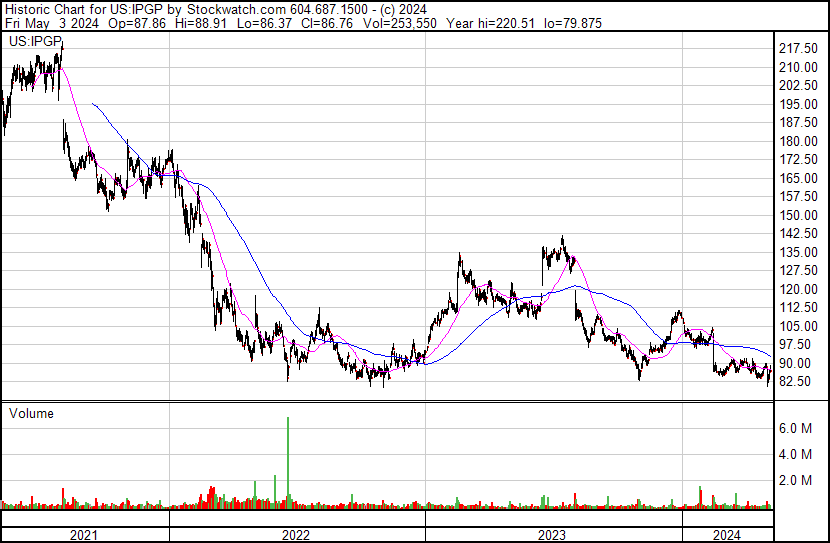Select the 142.50 price axis label
Screen dimensions: 830x543
798,233
